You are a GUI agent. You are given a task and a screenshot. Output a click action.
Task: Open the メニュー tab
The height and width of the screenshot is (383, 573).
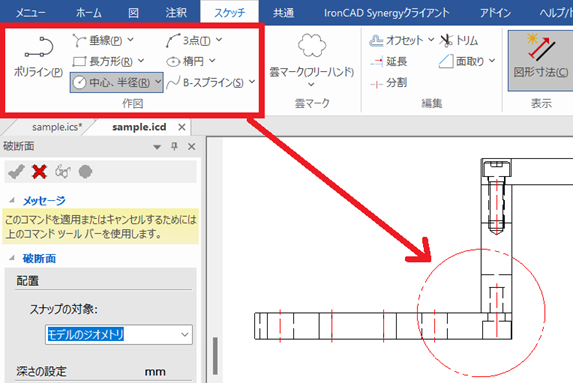[31, 13]
